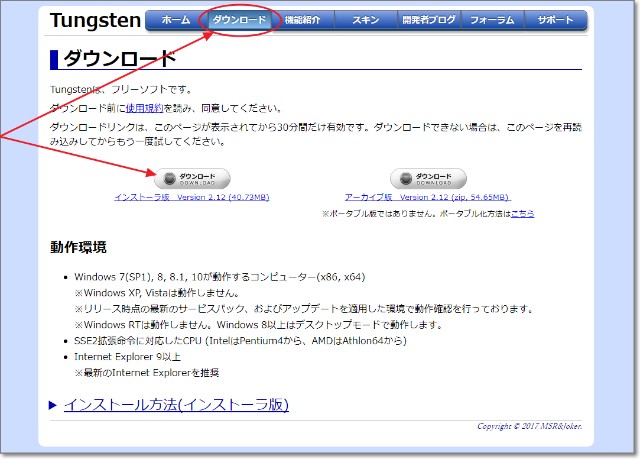The image size is (640, 459).
Task: Open the サポート tab
Action: point(556,20)
